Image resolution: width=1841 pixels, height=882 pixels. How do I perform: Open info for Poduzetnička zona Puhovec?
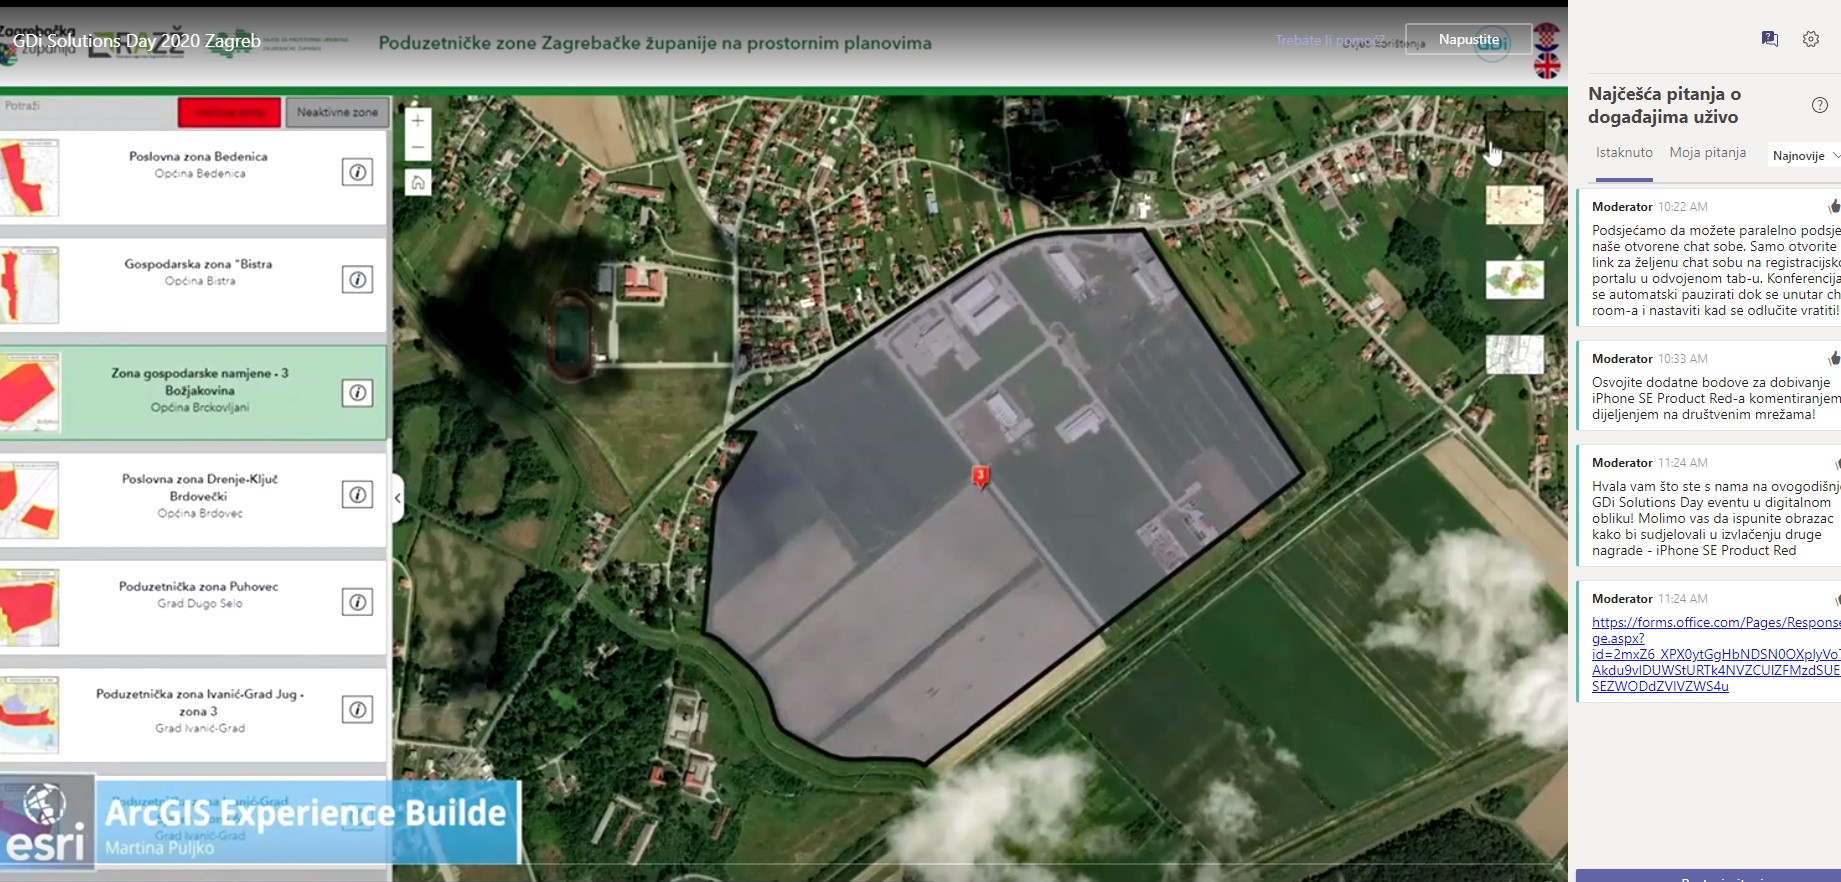pos(358,601)
